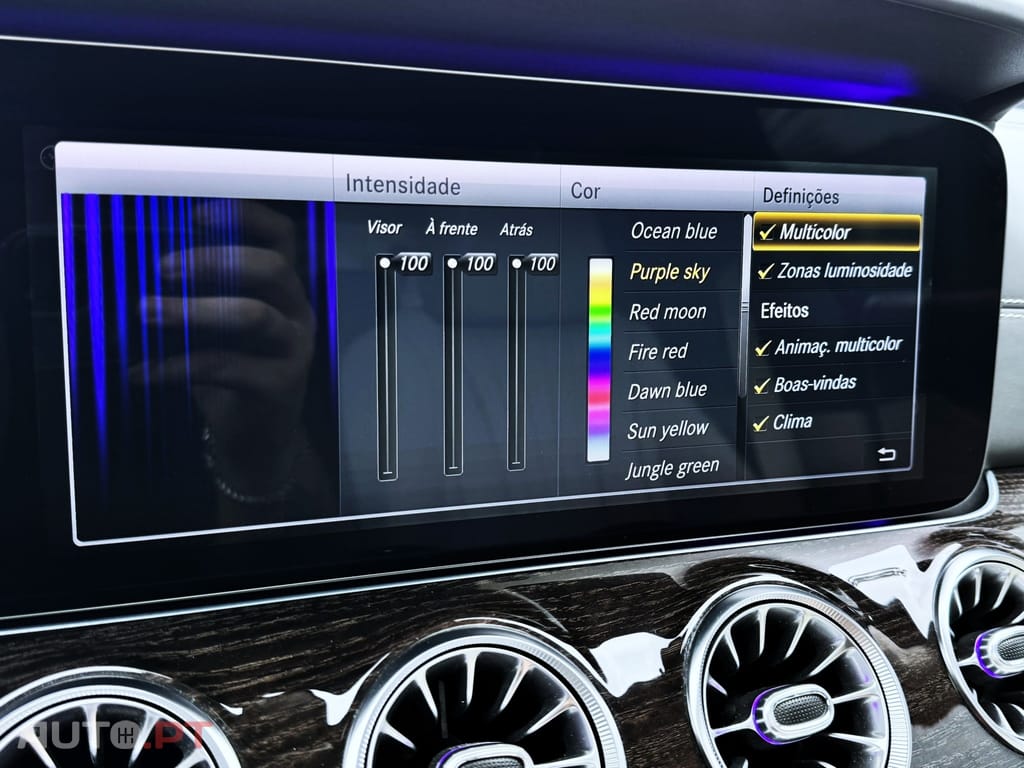Choose the Fire red color theme

(658, 351)
